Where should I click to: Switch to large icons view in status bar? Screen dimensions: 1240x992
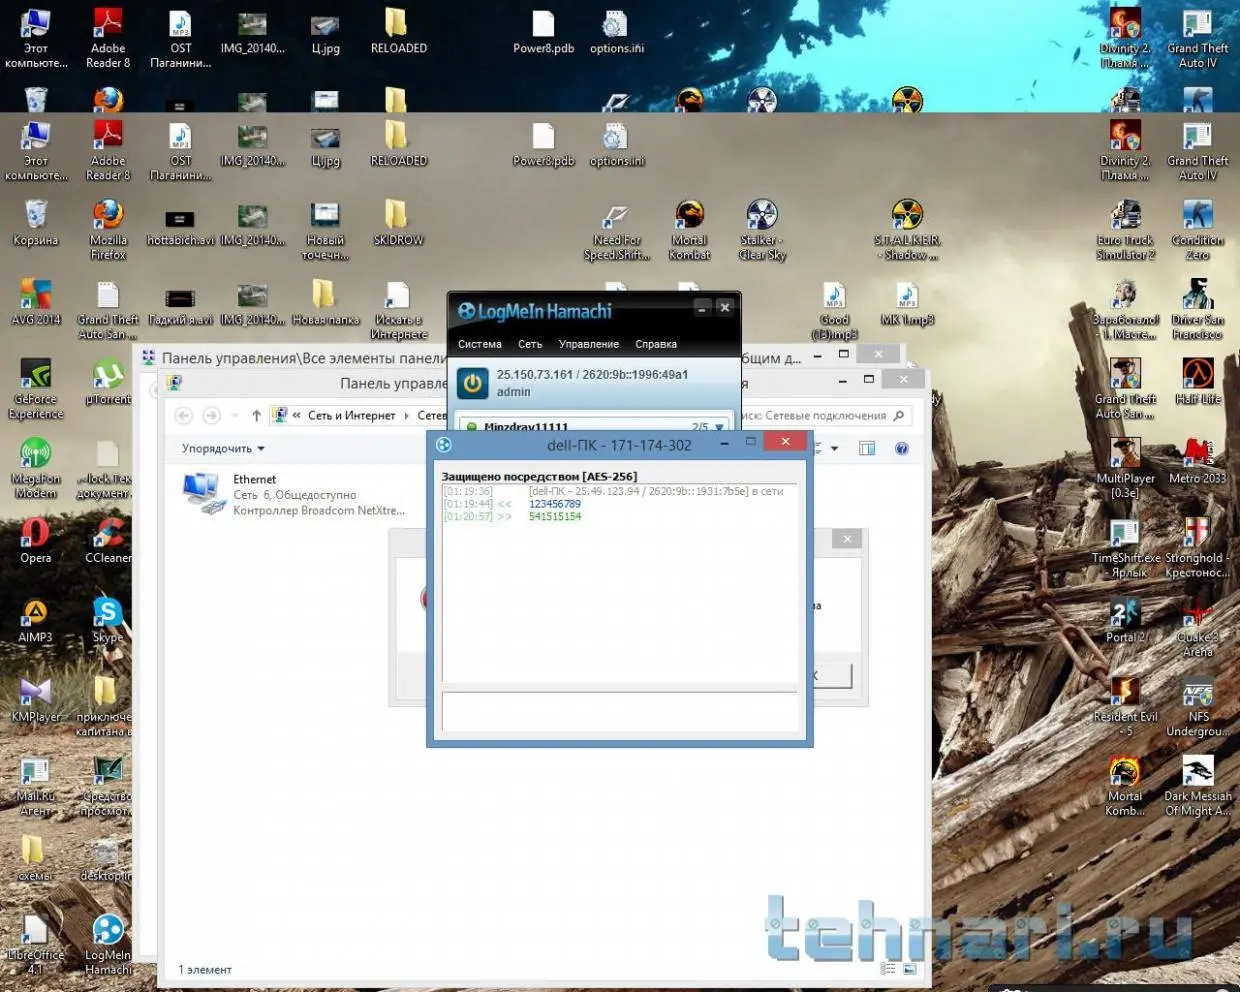(909, 969)
